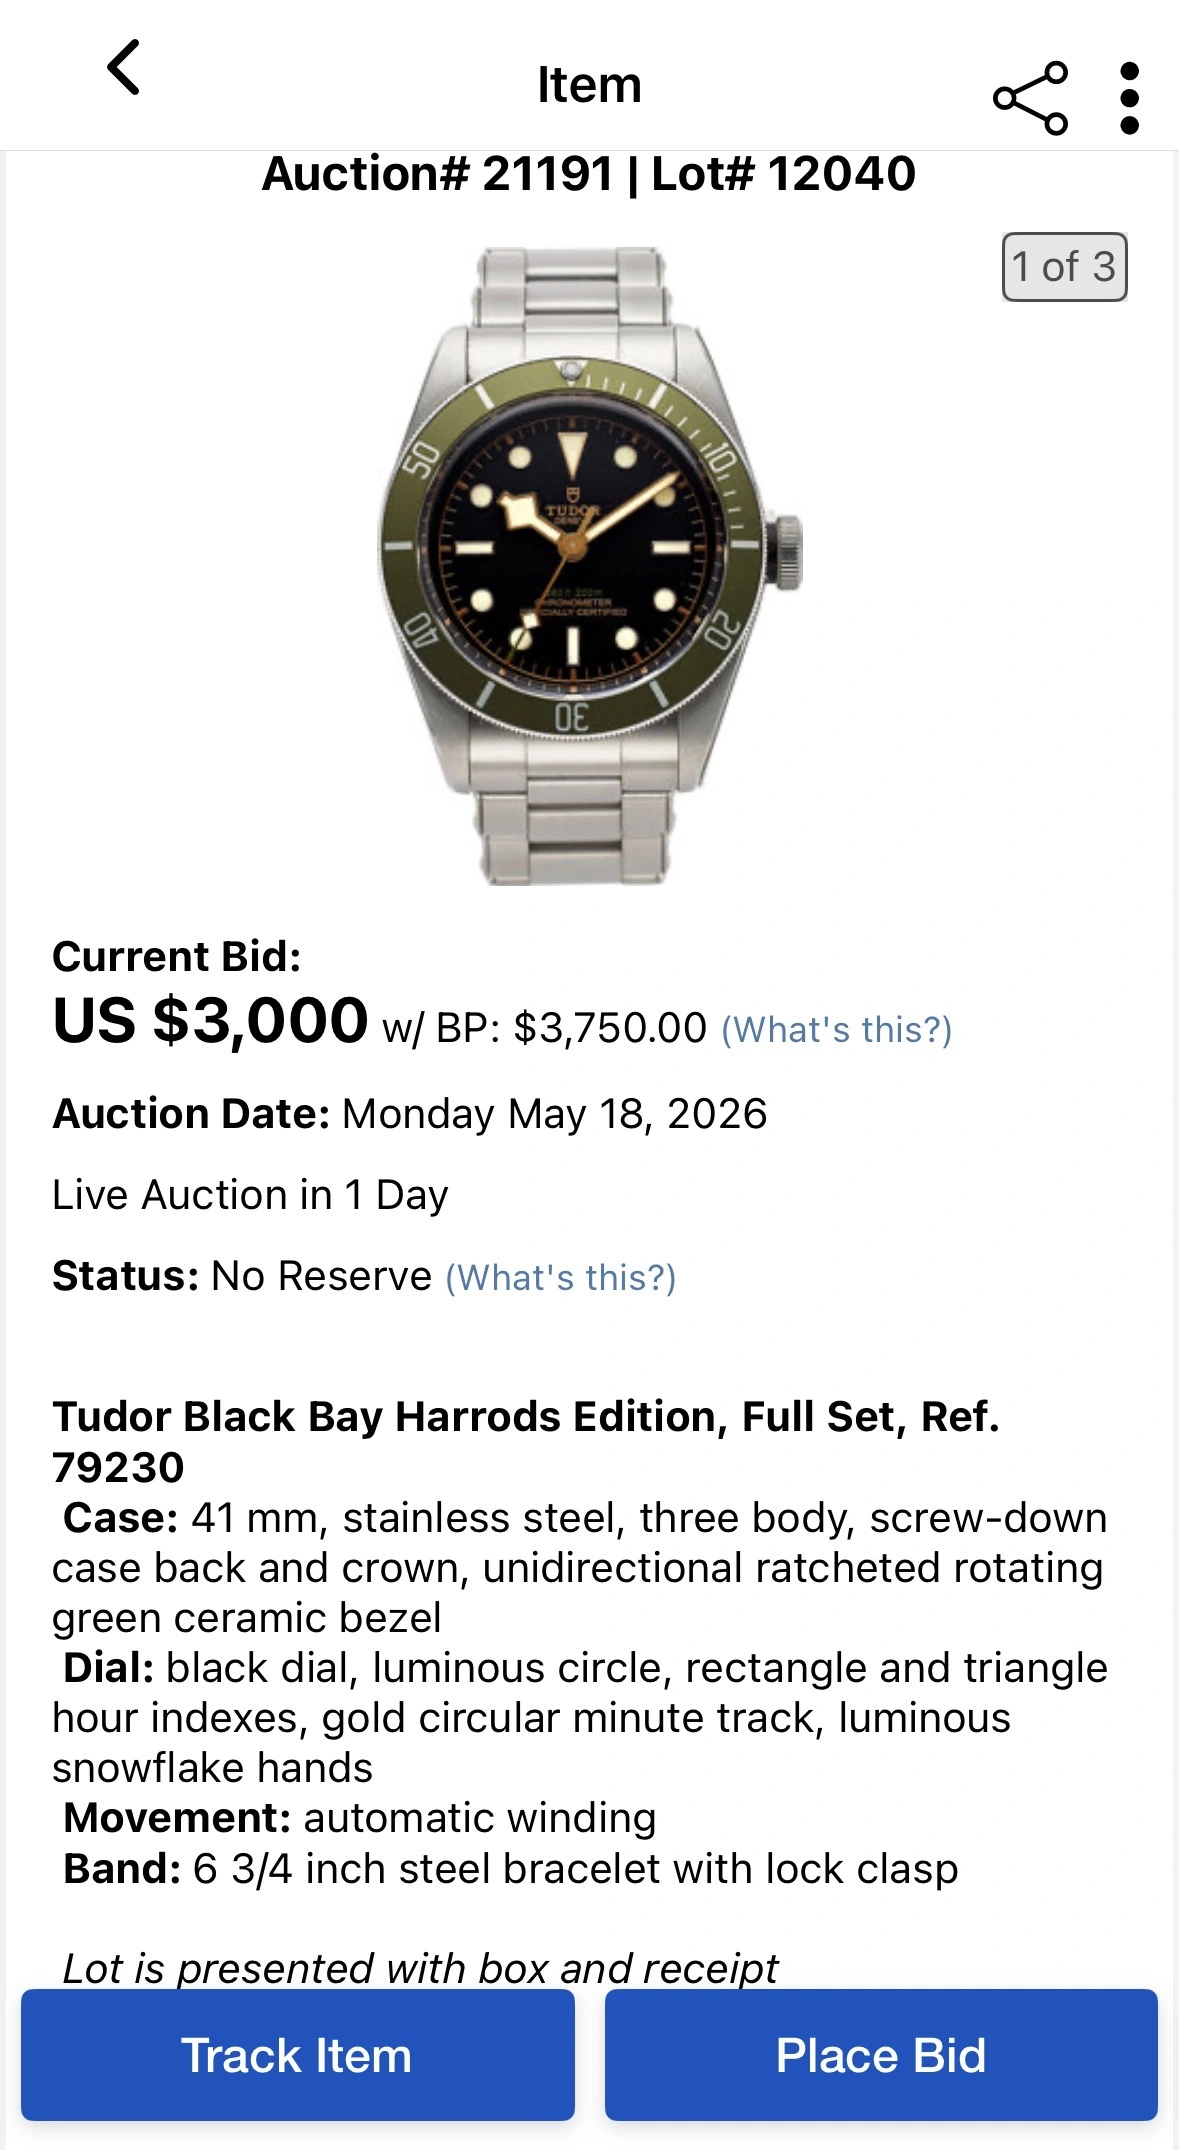Select the Auction Date Monday May 18 line
Screen dimensions: 1179x2150
pyautogui.click(x=410, y=1114)
